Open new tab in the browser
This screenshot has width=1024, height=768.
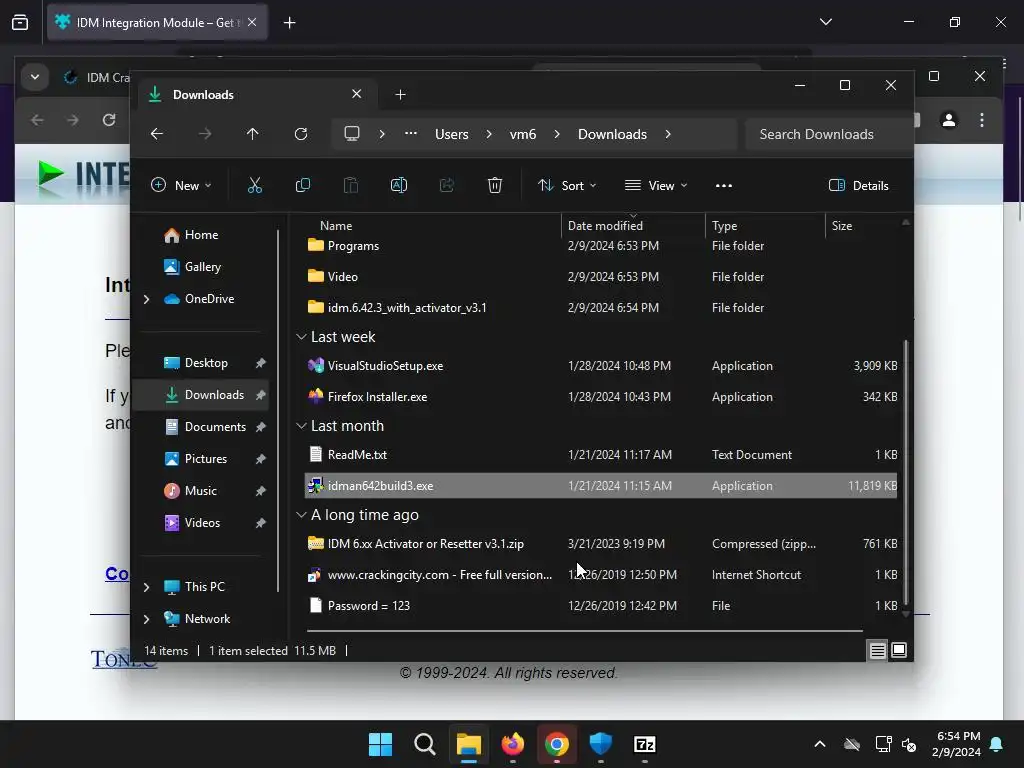pos(289,23)
